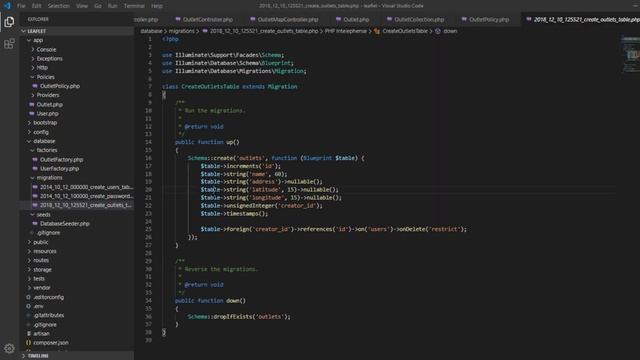This screenshot has width=640, height=360.
Task: Expand the vendor folder
Action: (29, 288)
